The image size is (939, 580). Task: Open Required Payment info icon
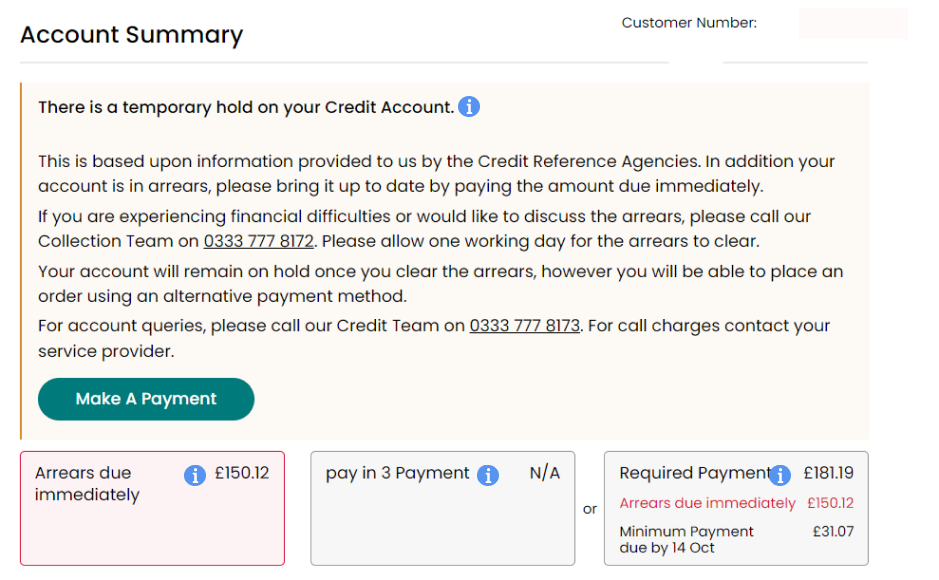[x=780, y=475]
